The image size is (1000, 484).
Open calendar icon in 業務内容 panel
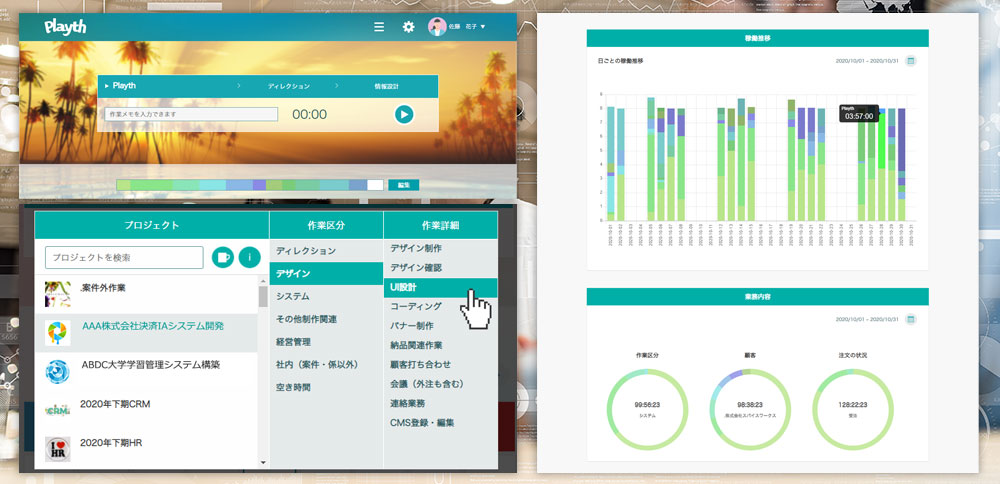pyautogui.click(x=911, y=319)
